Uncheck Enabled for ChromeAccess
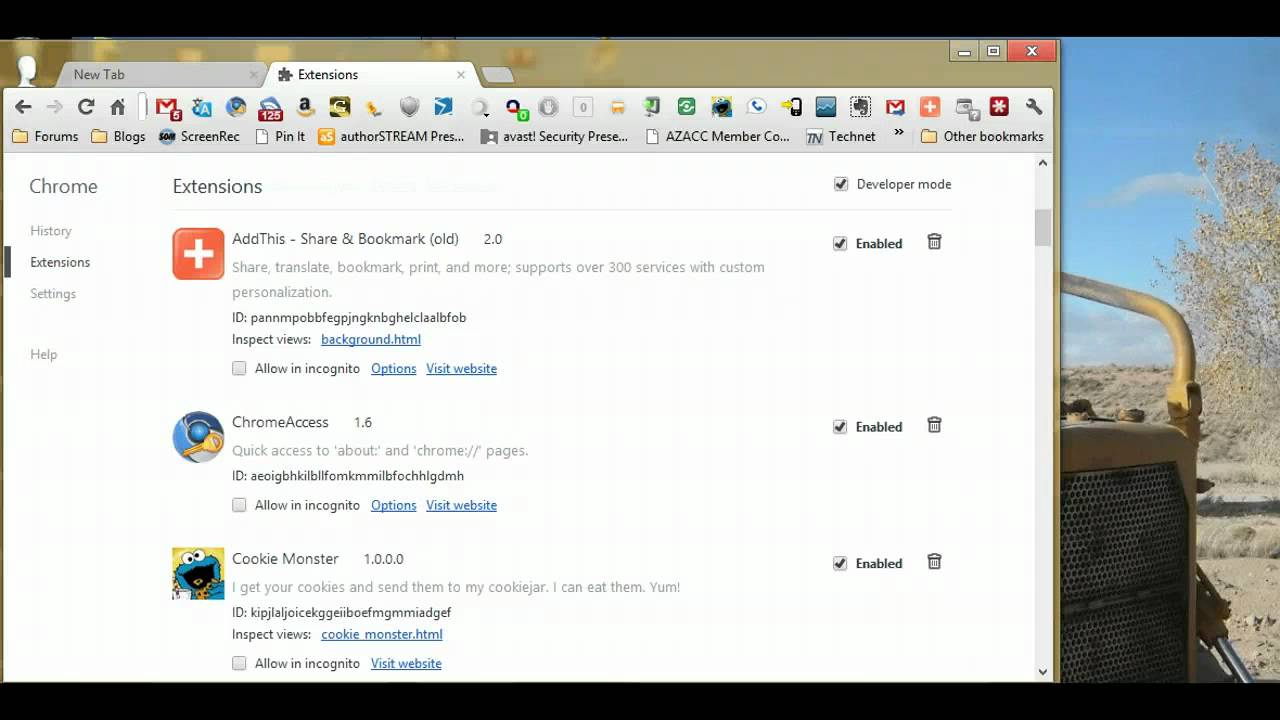1280x720 pixels. pos(840,426)
